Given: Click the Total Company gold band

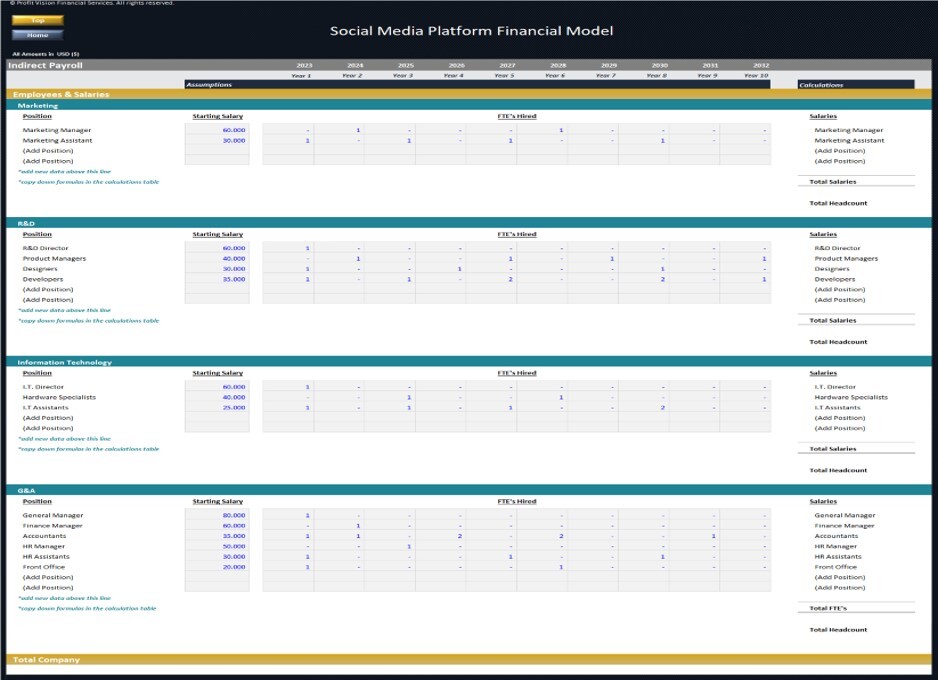Looking at the screenshot, I should pos(469,659).
